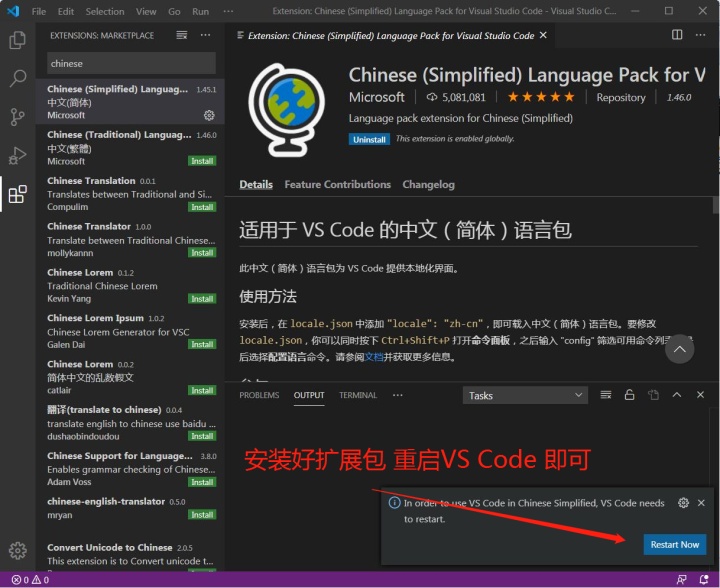Viewport: 720px width, 588px height.
Task: Open notification settings gear
Action: pos(683,503)
